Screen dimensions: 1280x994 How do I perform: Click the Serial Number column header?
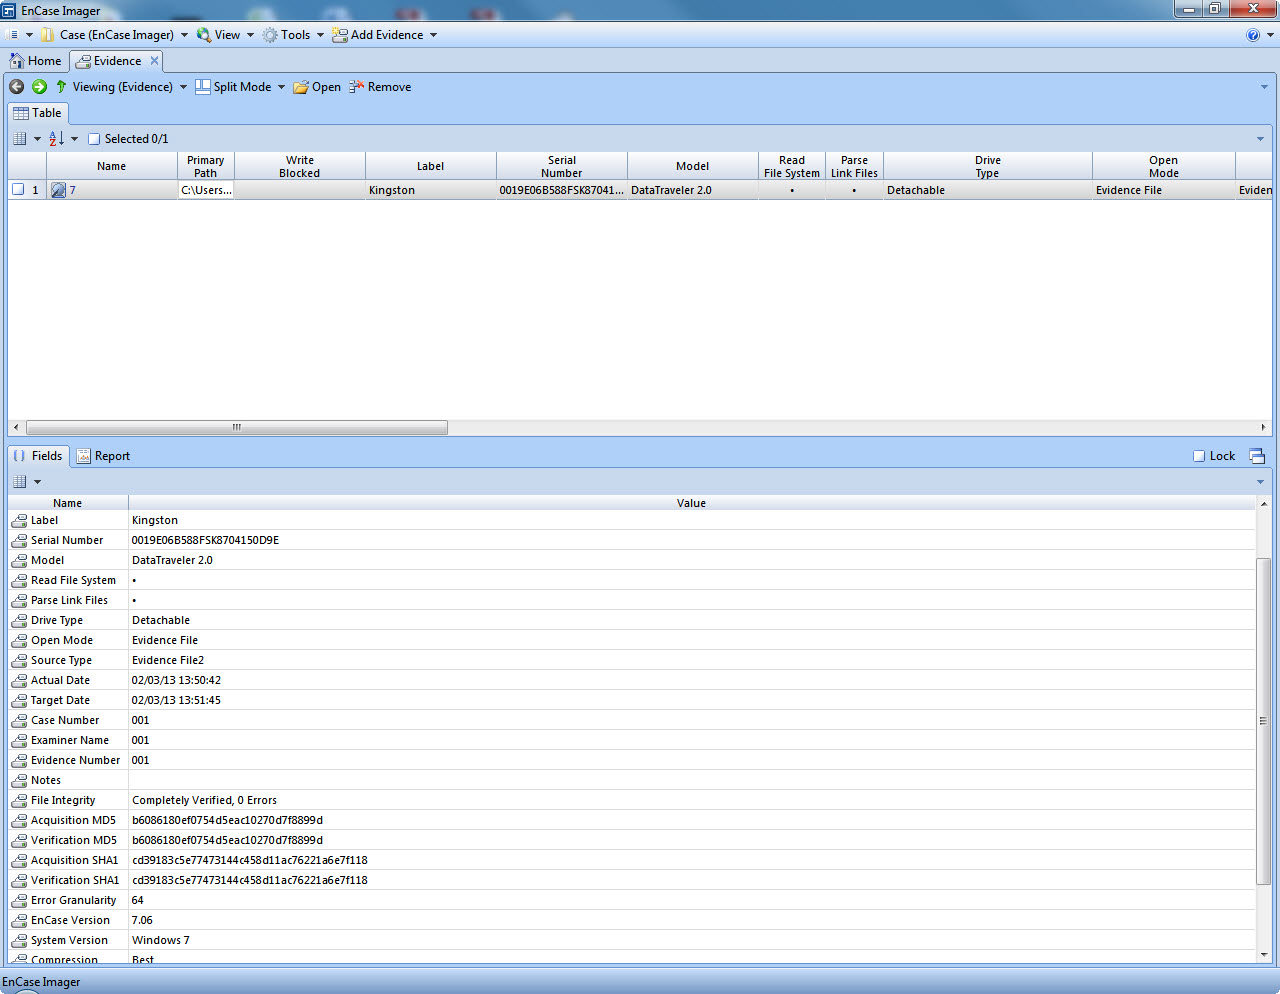(561, 166)
